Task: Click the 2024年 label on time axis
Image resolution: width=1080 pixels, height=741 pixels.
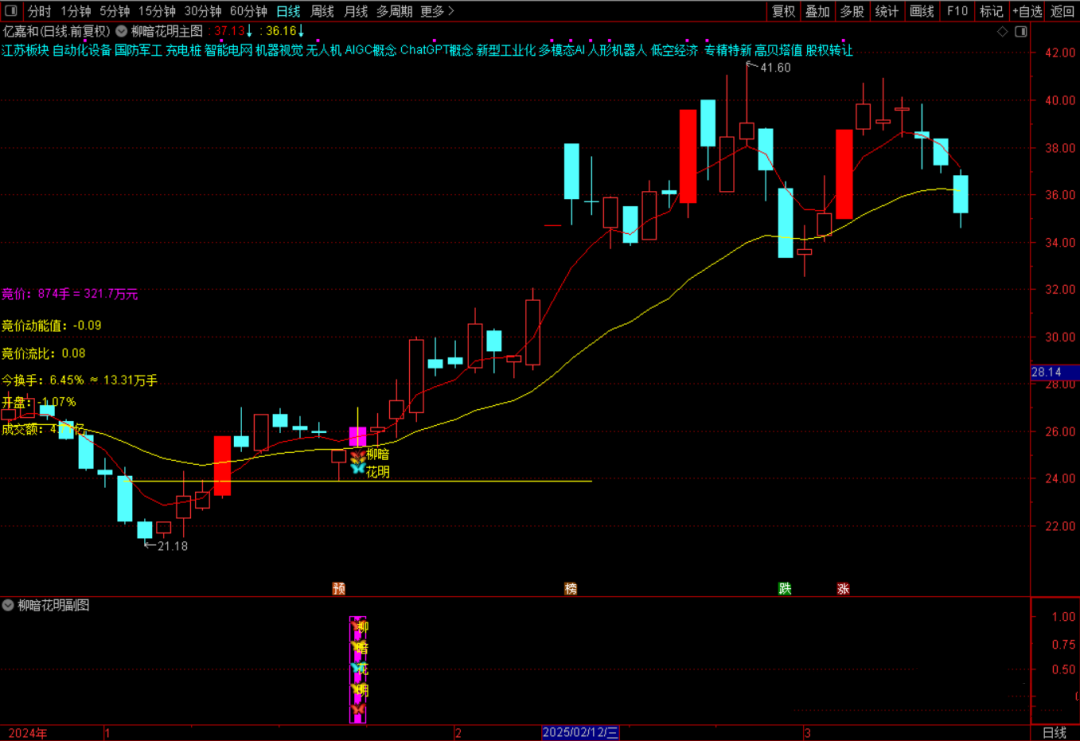Action: point(28,733)
